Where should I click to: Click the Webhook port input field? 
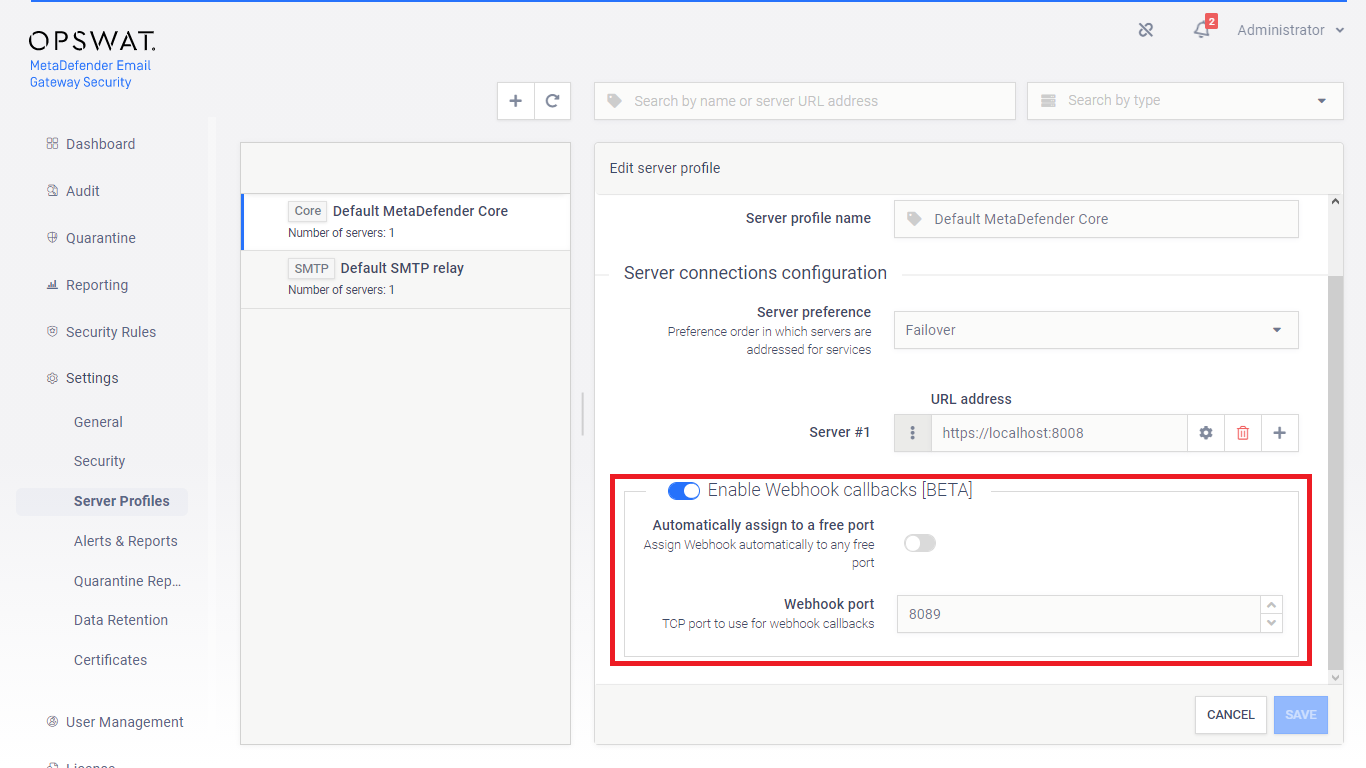[1078, 614]
